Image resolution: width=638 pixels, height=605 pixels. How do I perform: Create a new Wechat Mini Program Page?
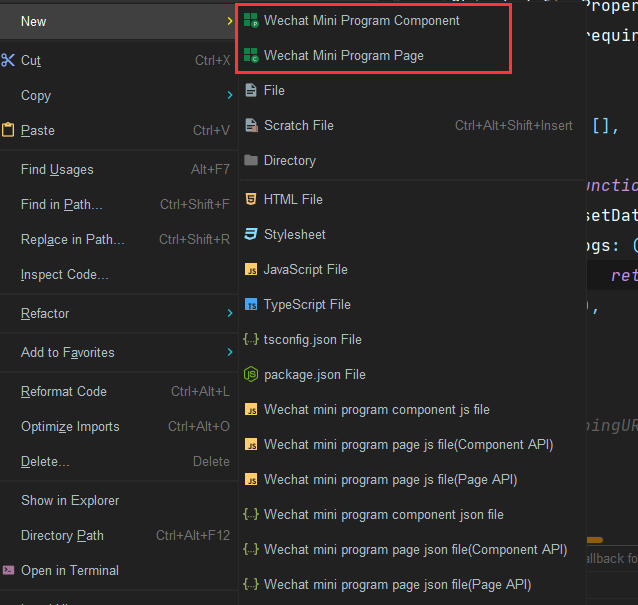tap(412, 55)
